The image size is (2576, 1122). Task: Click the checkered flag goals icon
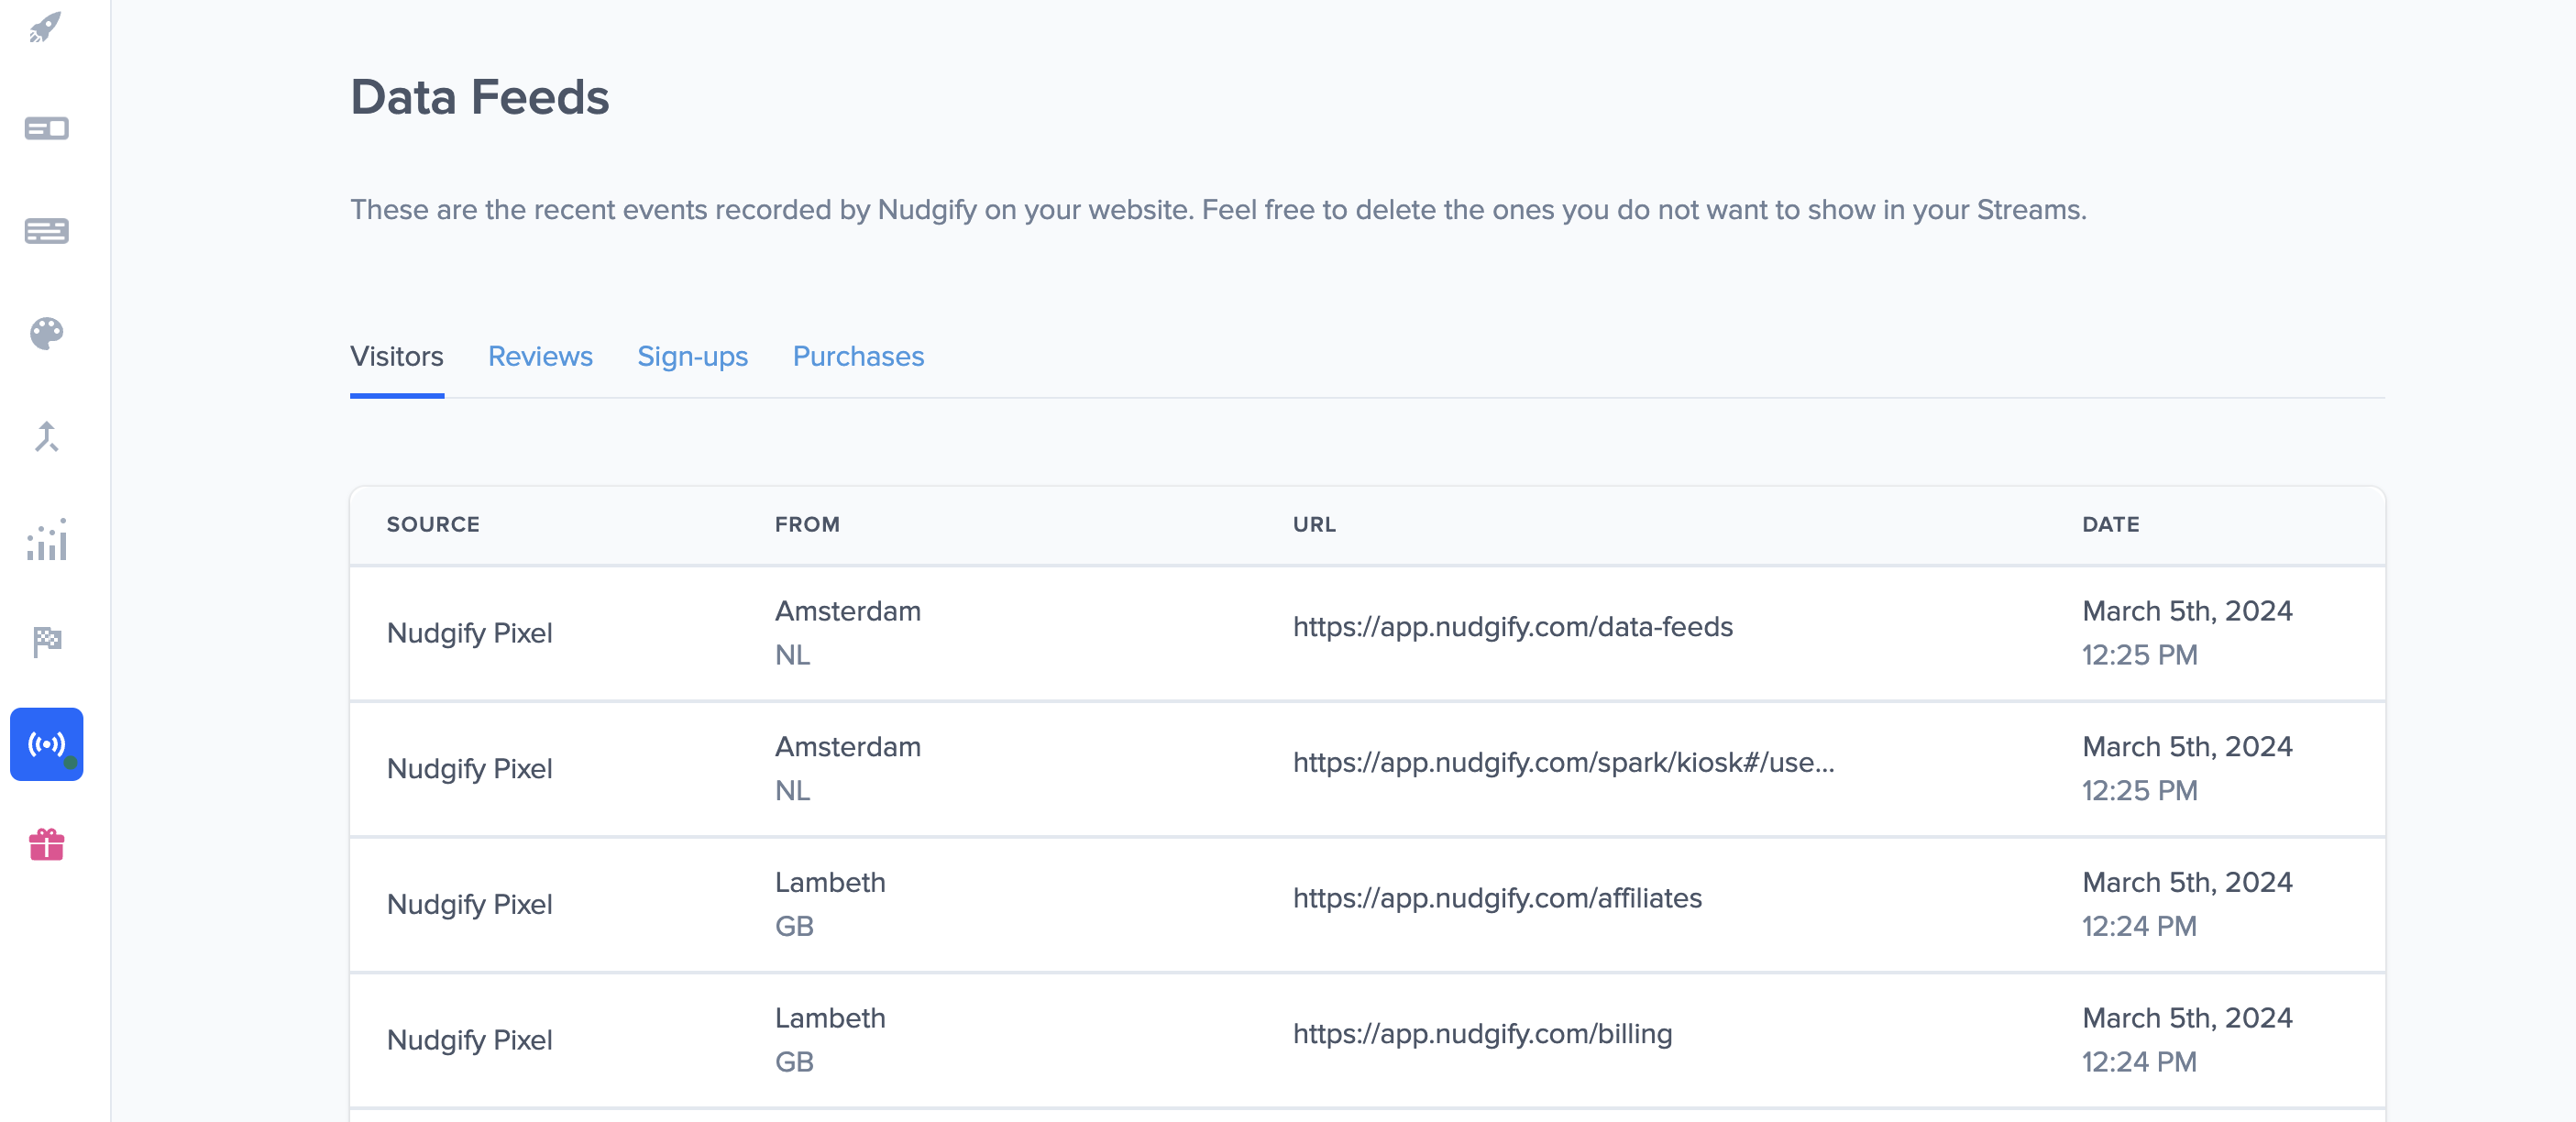click(46, 642)
